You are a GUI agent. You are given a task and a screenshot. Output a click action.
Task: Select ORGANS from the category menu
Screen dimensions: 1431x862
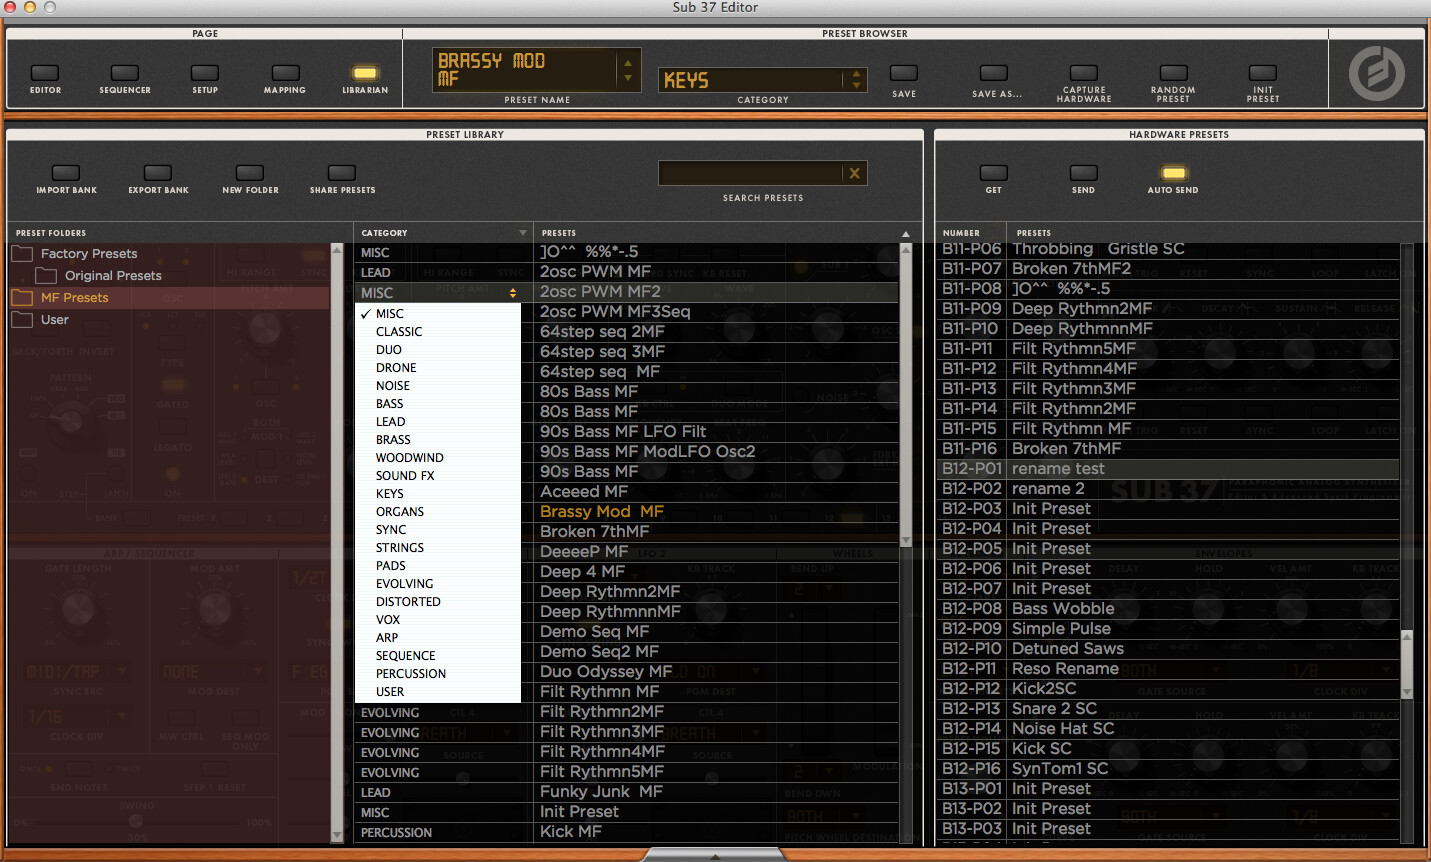(x=400, y=512)
